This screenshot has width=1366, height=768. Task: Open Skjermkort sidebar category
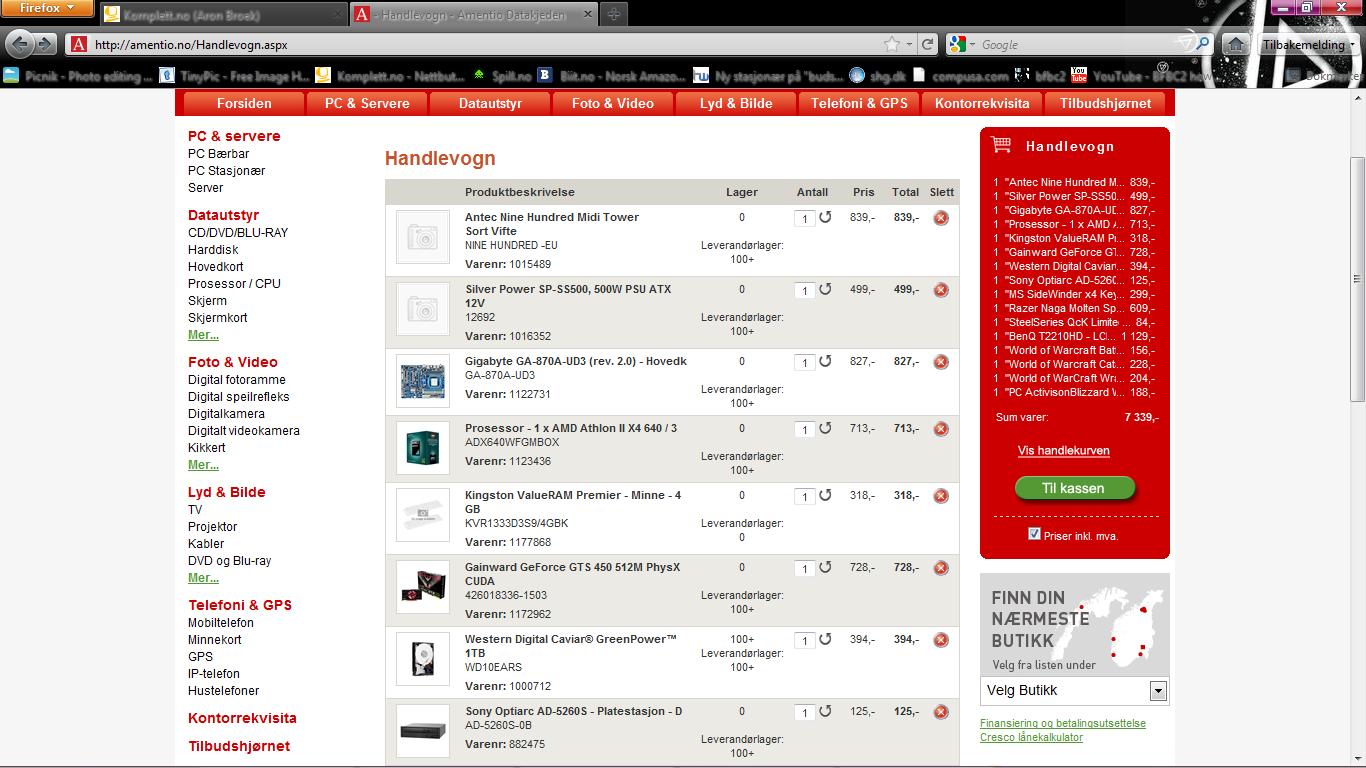217,318
